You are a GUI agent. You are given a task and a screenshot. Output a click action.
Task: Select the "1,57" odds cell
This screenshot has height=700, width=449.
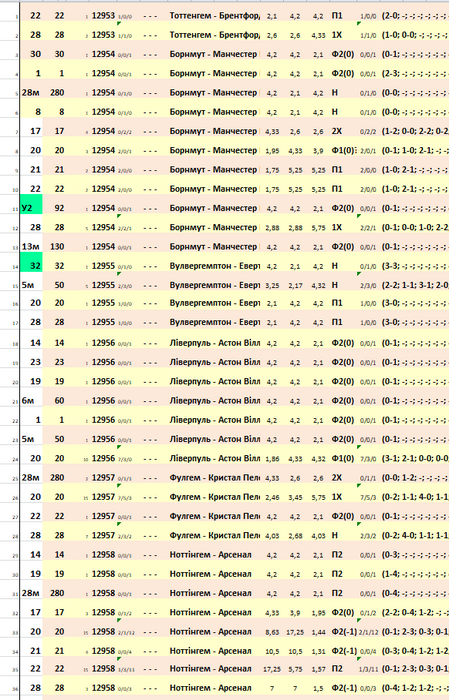[318, 669]
